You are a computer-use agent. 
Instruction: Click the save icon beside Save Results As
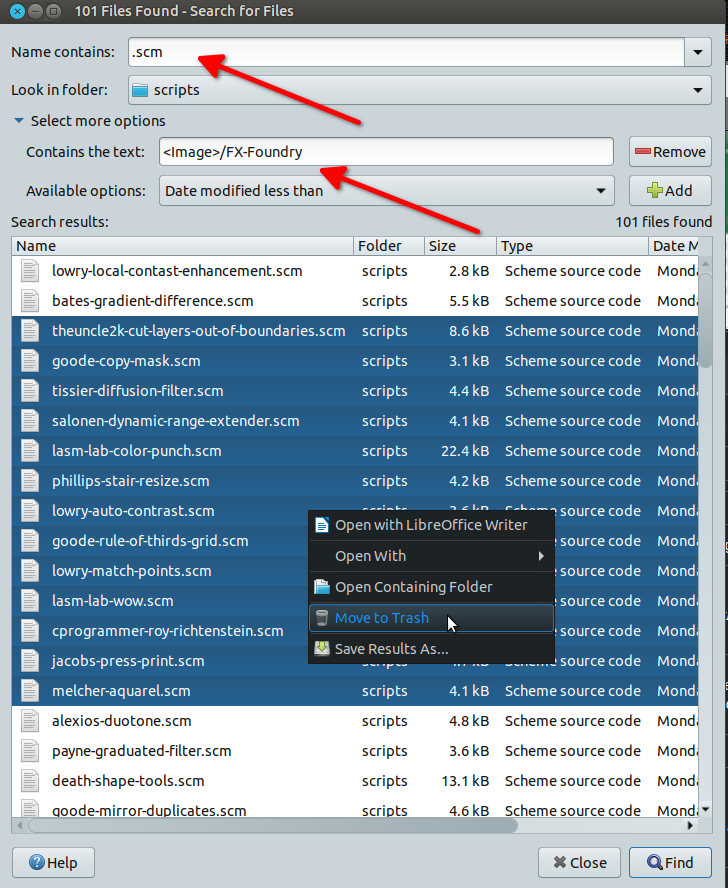pyautogui.click(x=322, y=648)
